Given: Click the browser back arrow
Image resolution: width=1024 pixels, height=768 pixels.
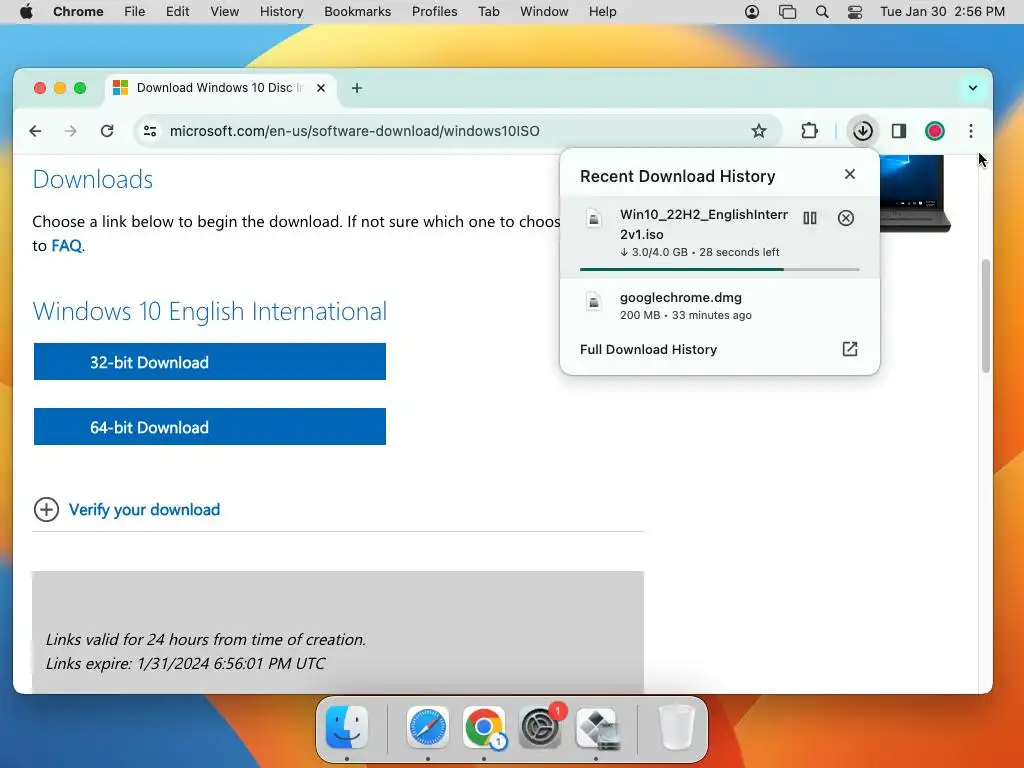Looking at the screenshot, I should 35,131.
